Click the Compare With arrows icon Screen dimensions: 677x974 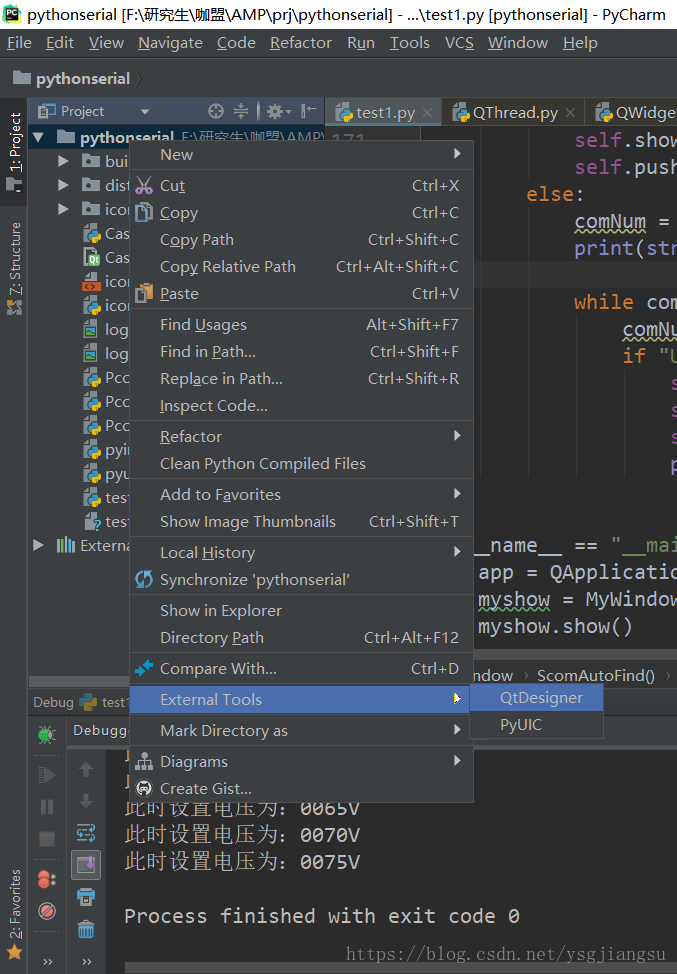(x=144, y=668)
